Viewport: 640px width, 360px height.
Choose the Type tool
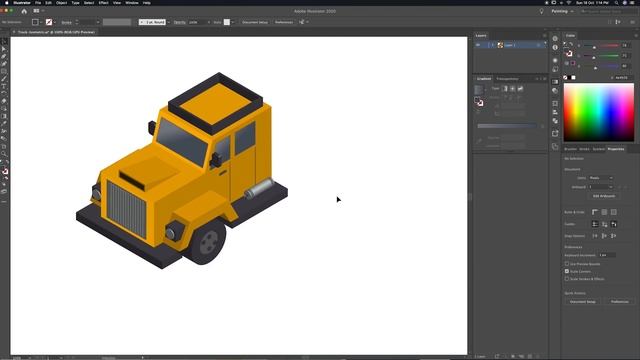click(x=4, y=86)
